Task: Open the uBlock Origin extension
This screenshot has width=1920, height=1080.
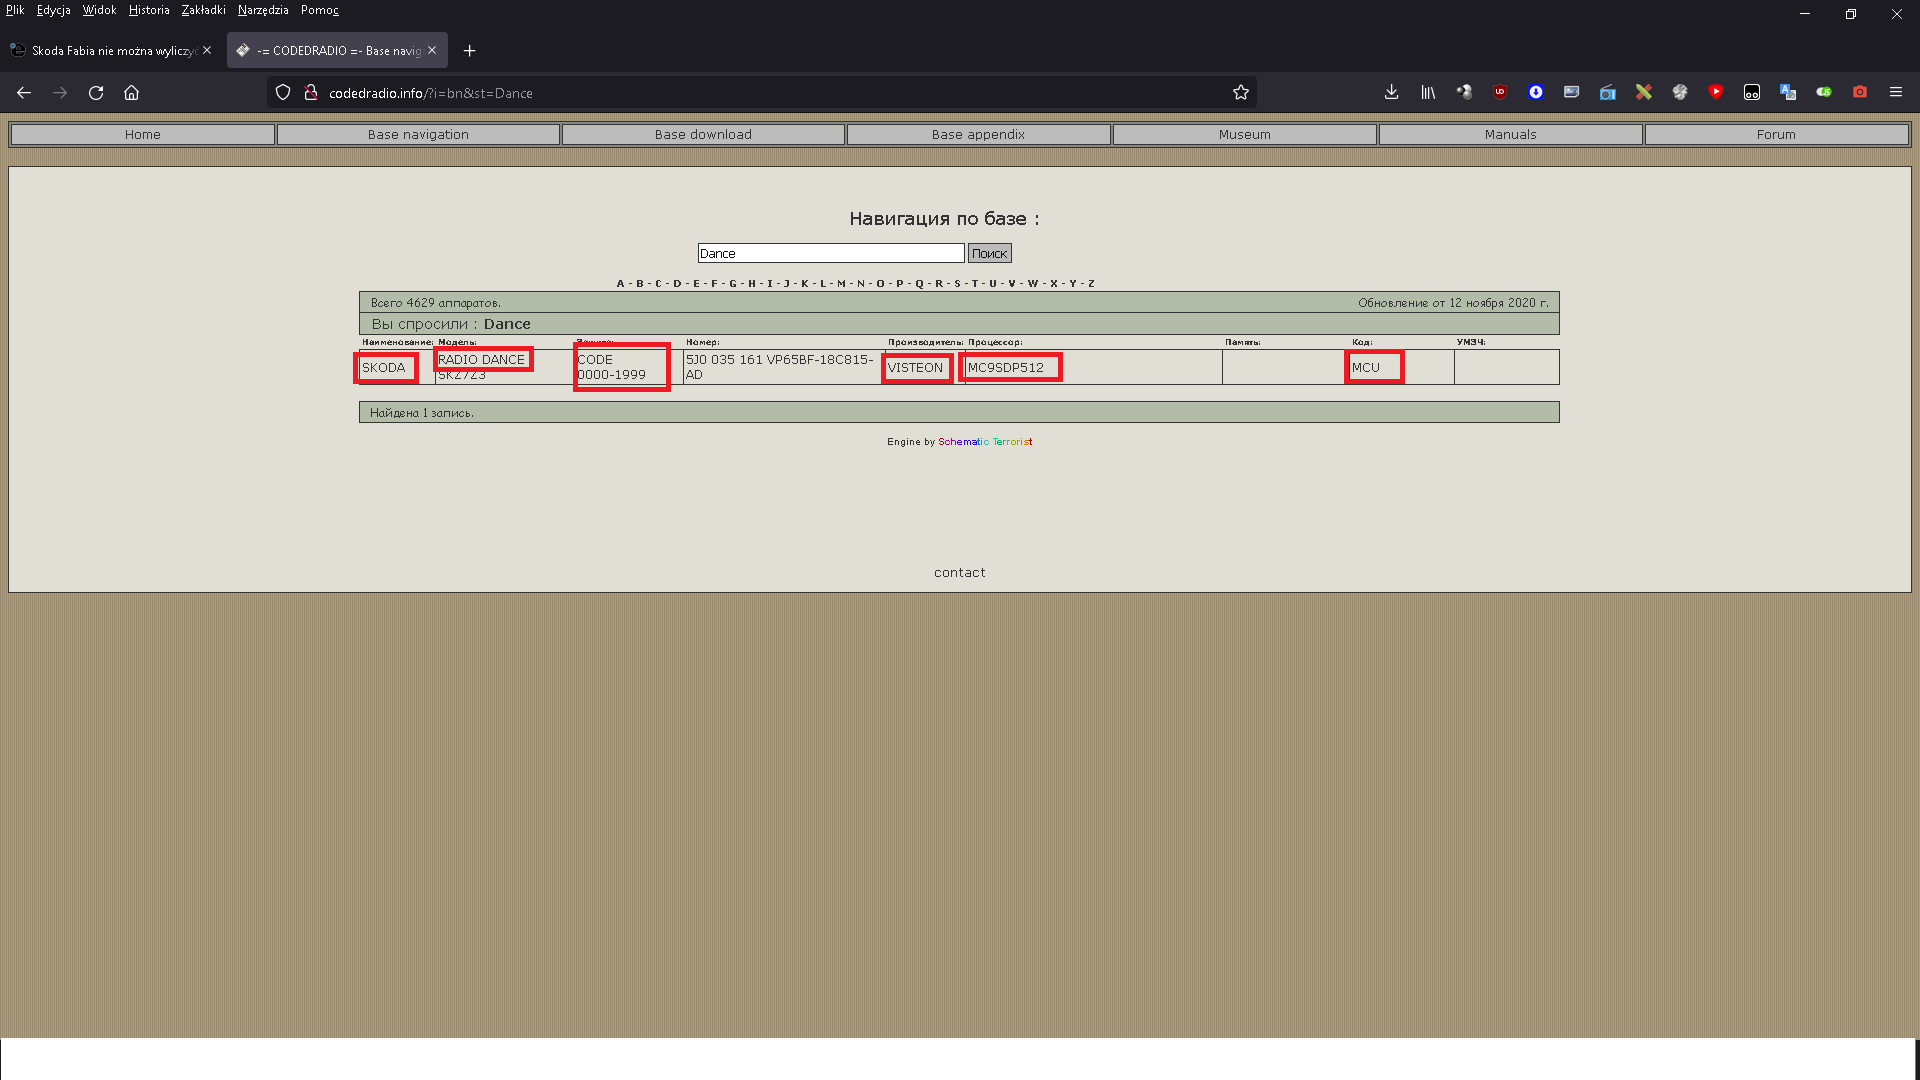Action: coord(1500,92)
